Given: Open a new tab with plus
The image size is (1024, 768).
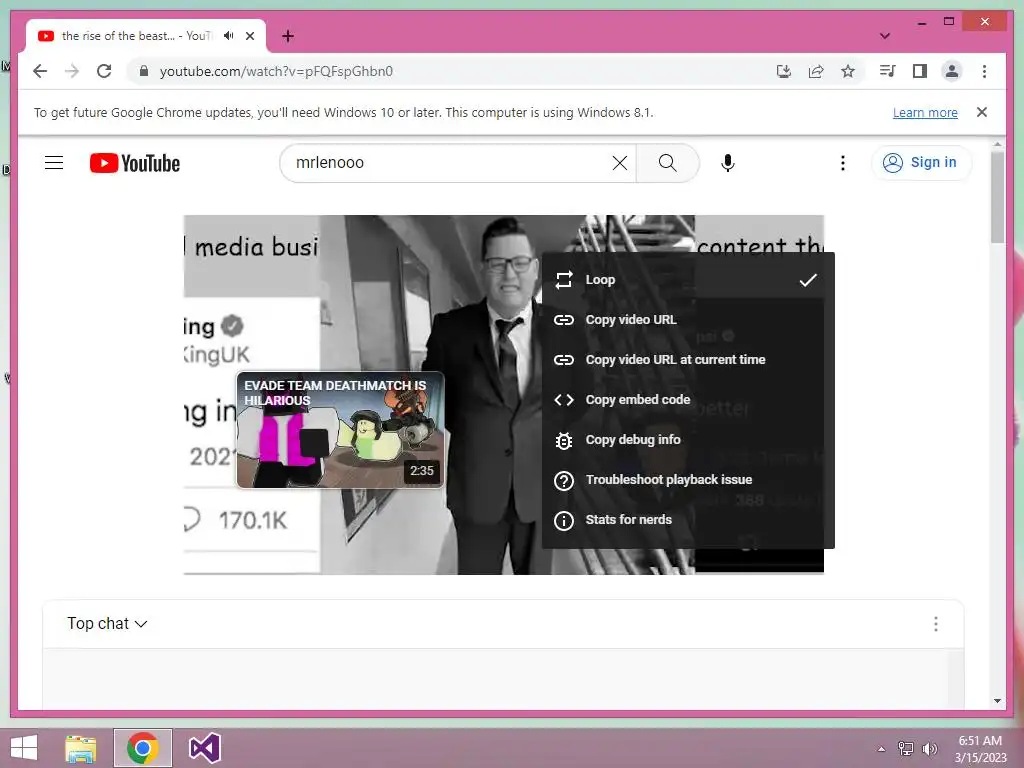Looking at the screenshot, I should [x=287, y=36].
